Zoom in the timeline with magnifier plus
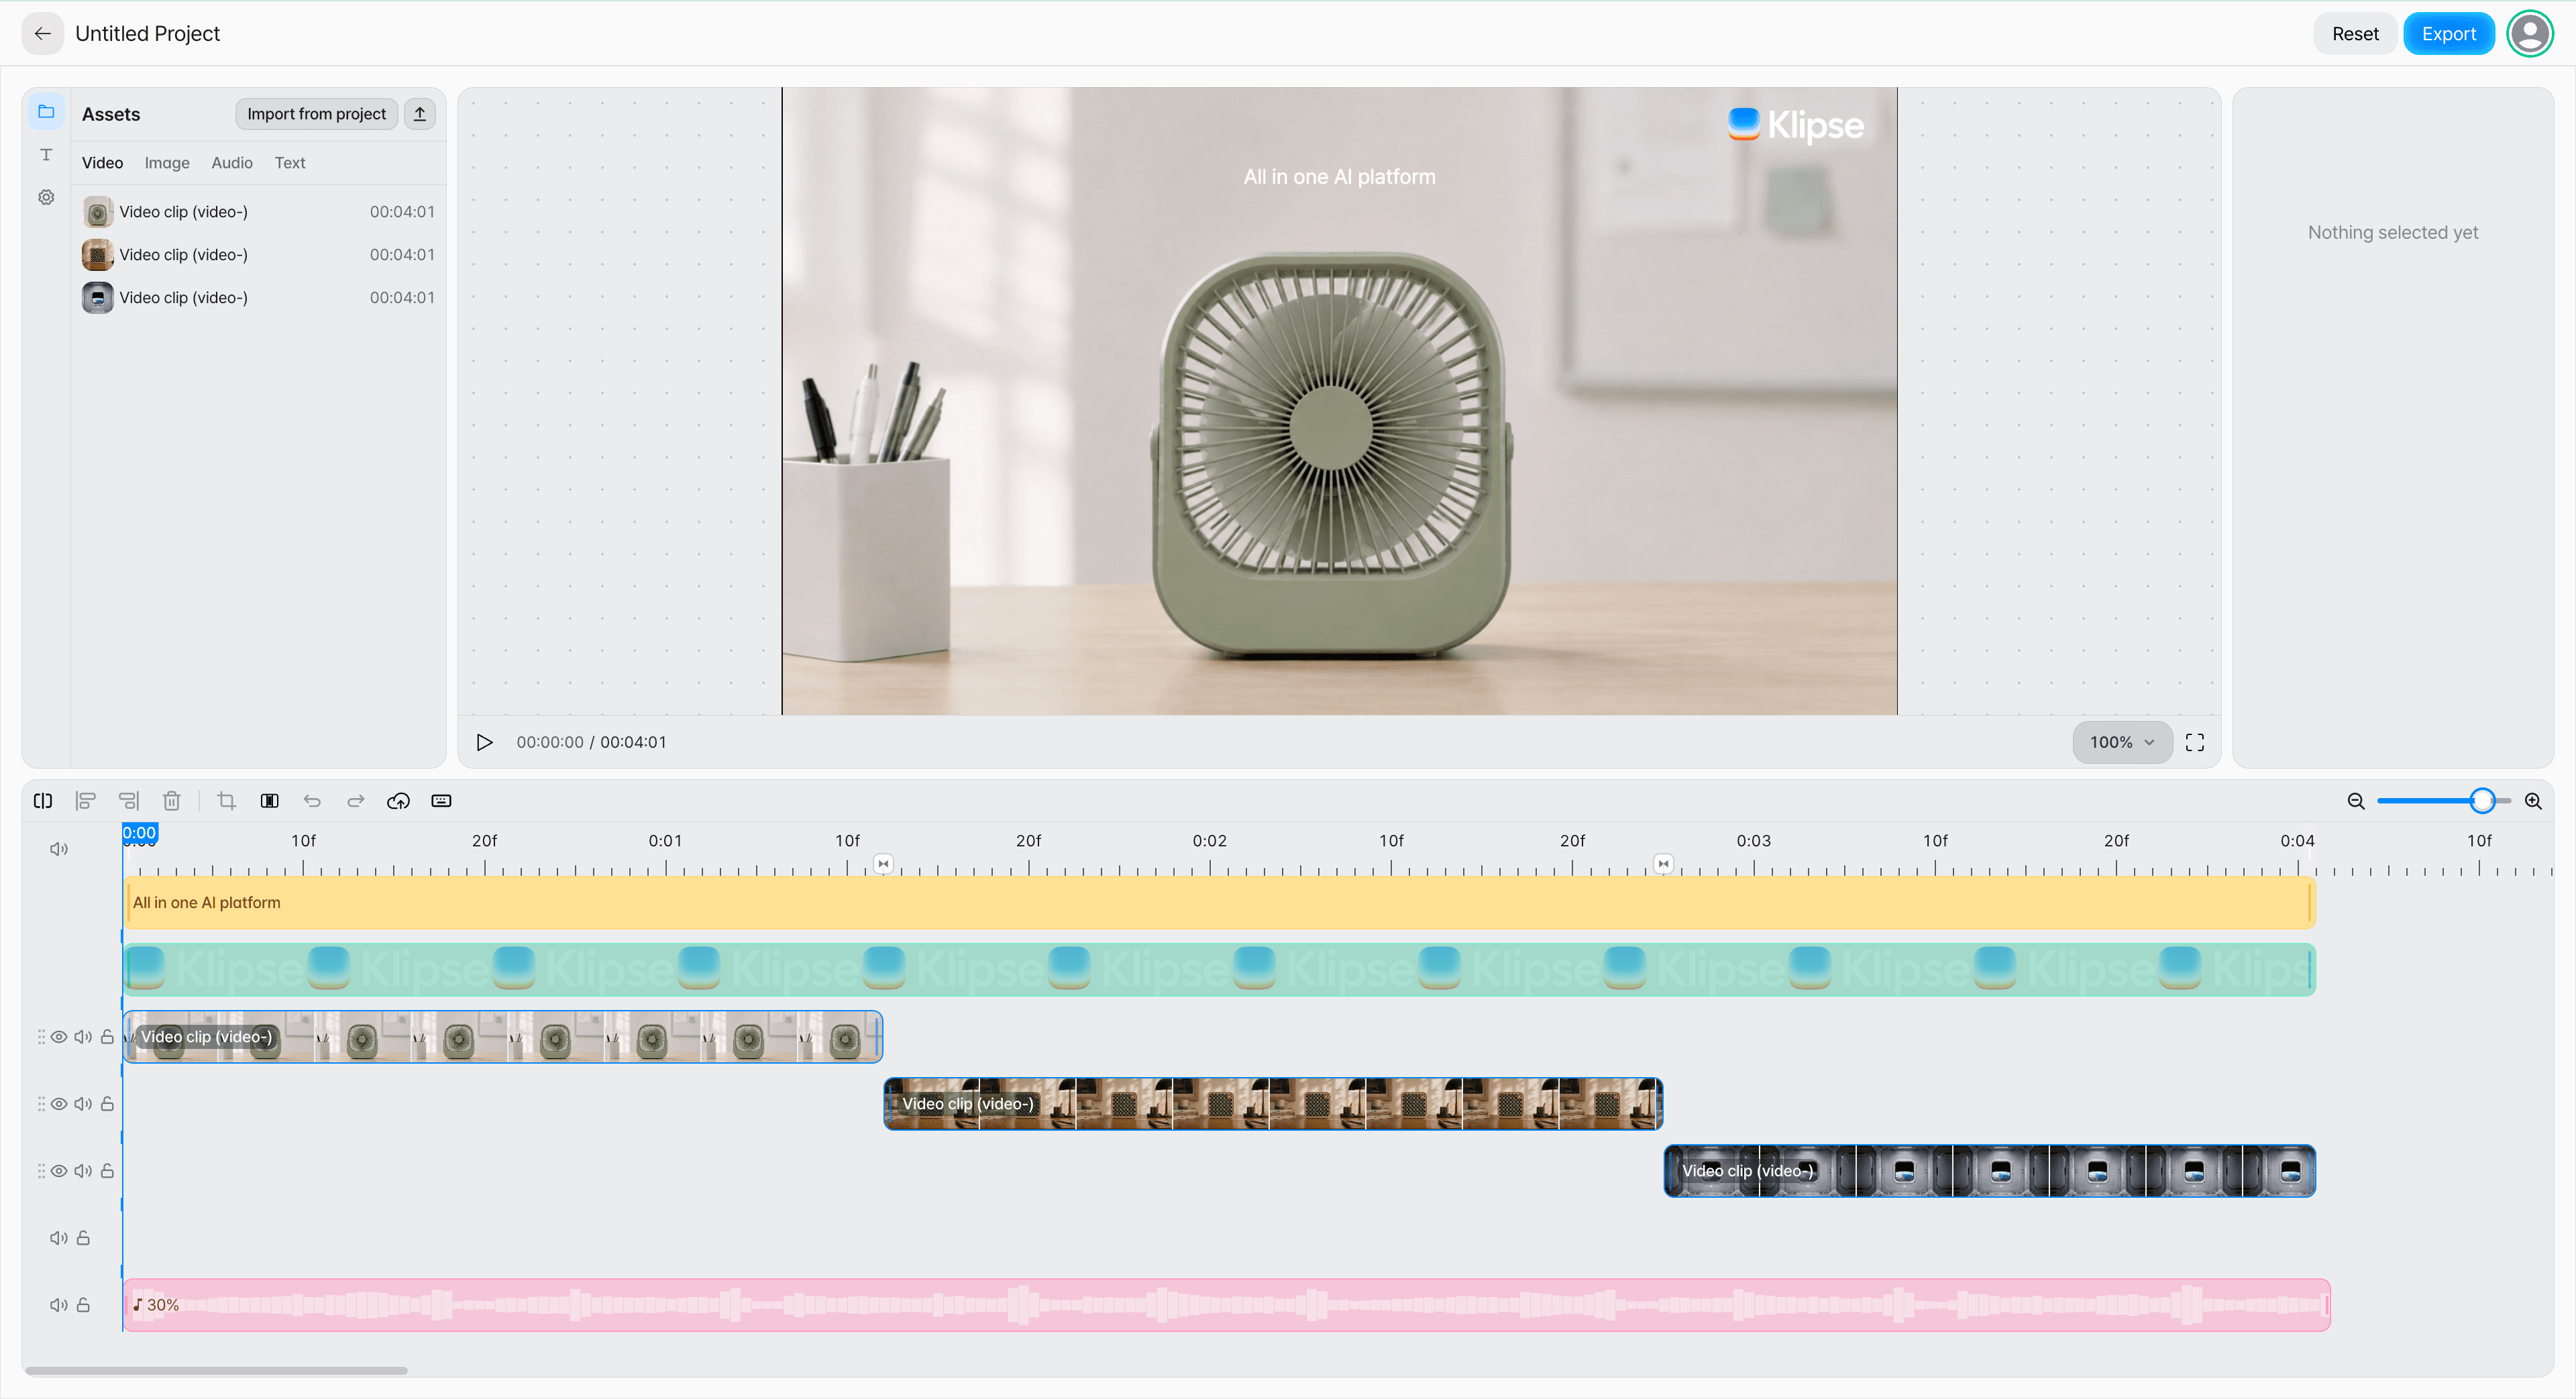 2533,801
